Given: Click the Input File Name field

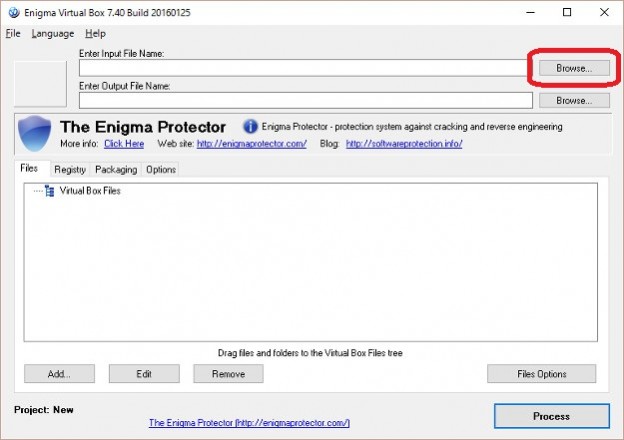Looking at the screenshot, I should click(x=305, y=68).
